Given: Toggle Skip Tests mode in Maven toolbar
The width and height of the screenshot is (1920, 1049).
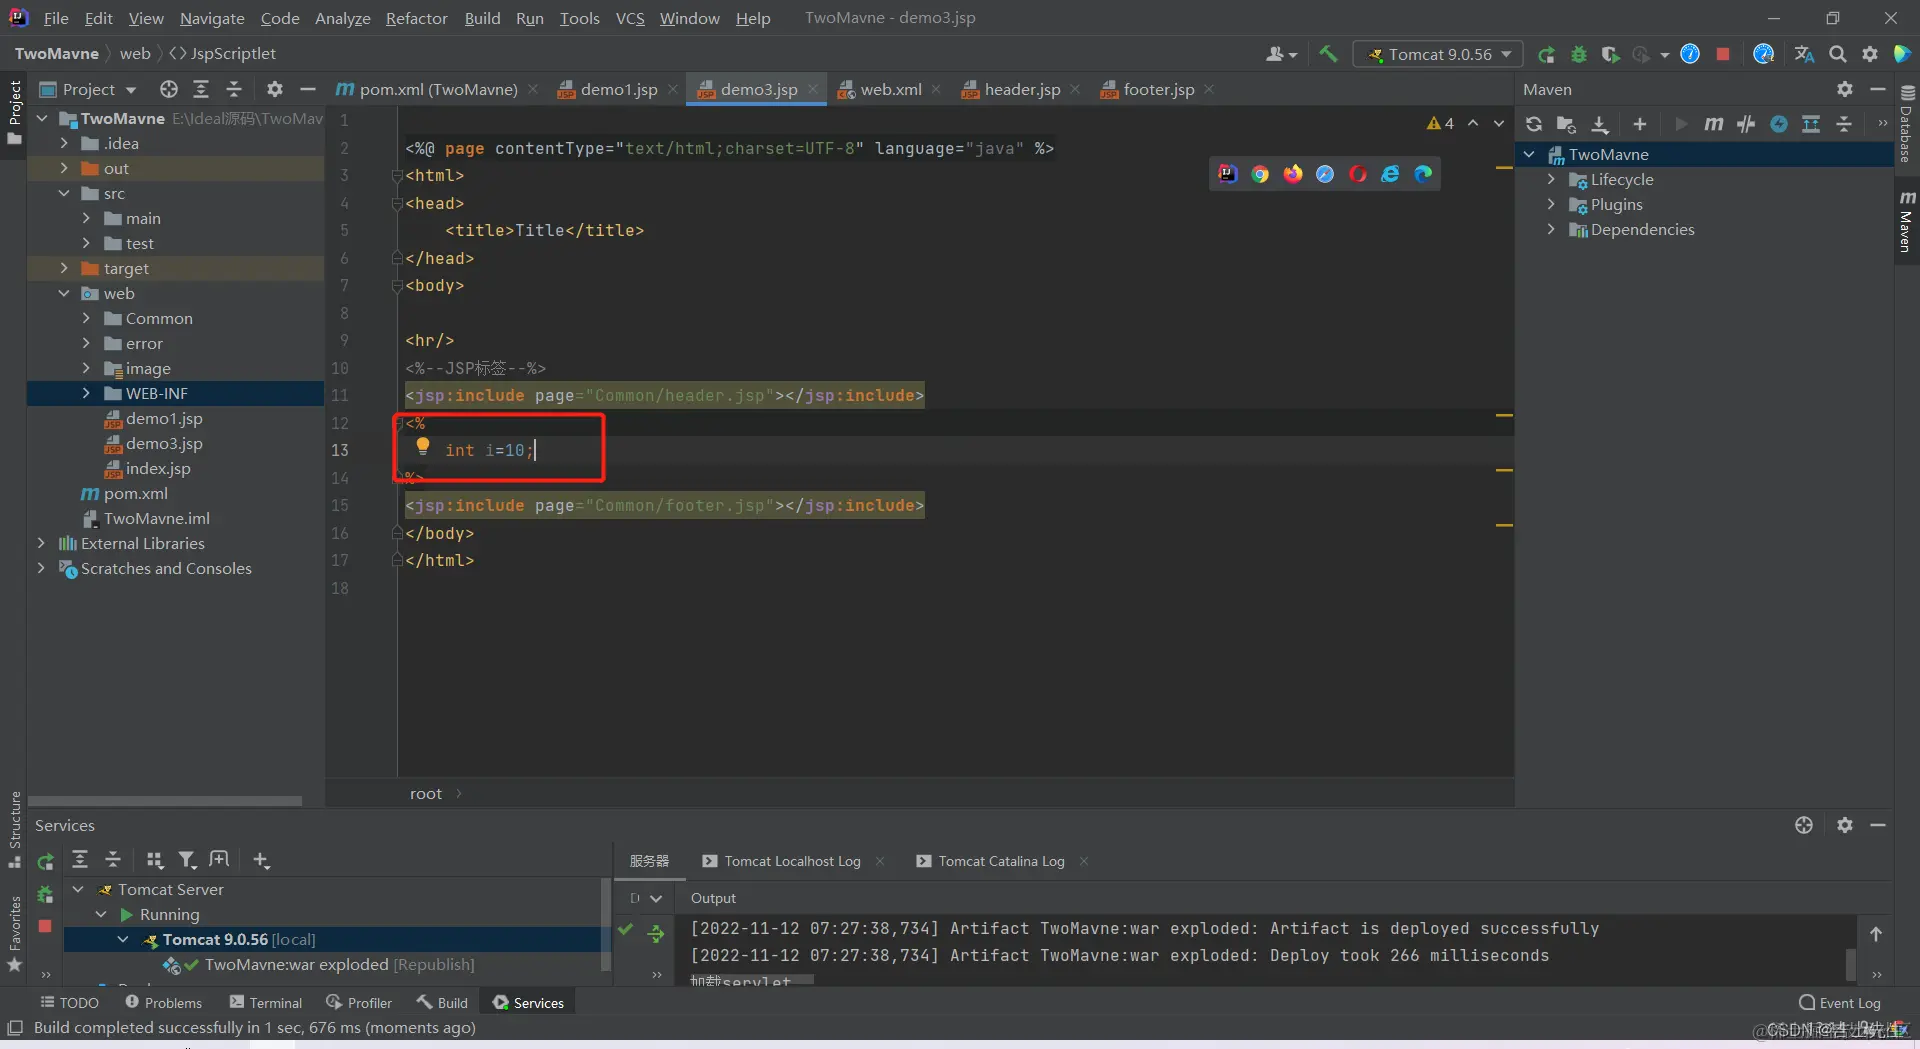Looking at the screenshot, I should click(1779, 124).
